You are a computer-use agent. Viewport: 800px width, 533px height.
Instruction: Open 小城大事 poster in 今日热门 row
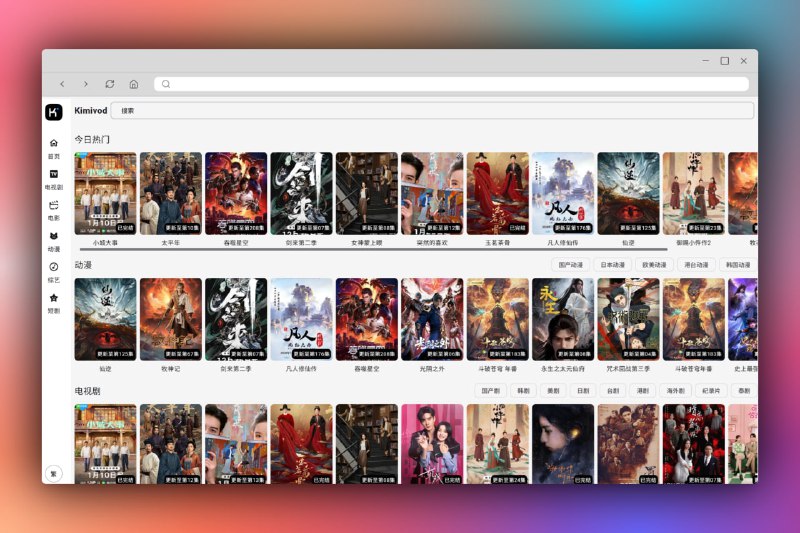click(x=106, y=193)
